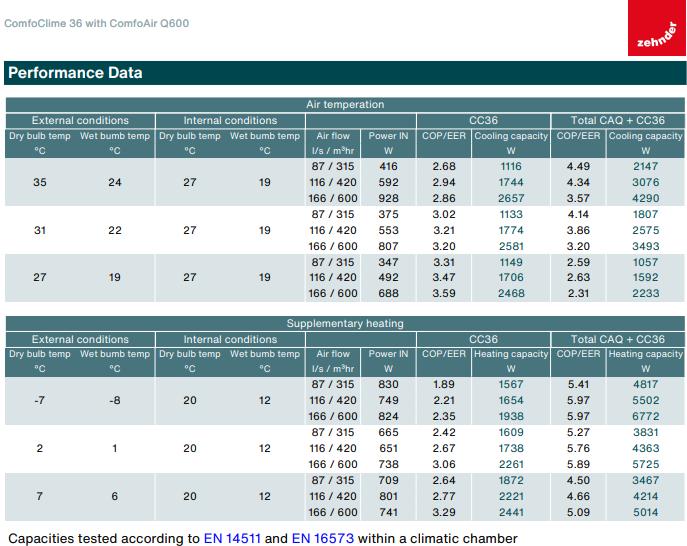Click Power IN value 688
This screenshot has height=546, width=687.
pos(388,293)
